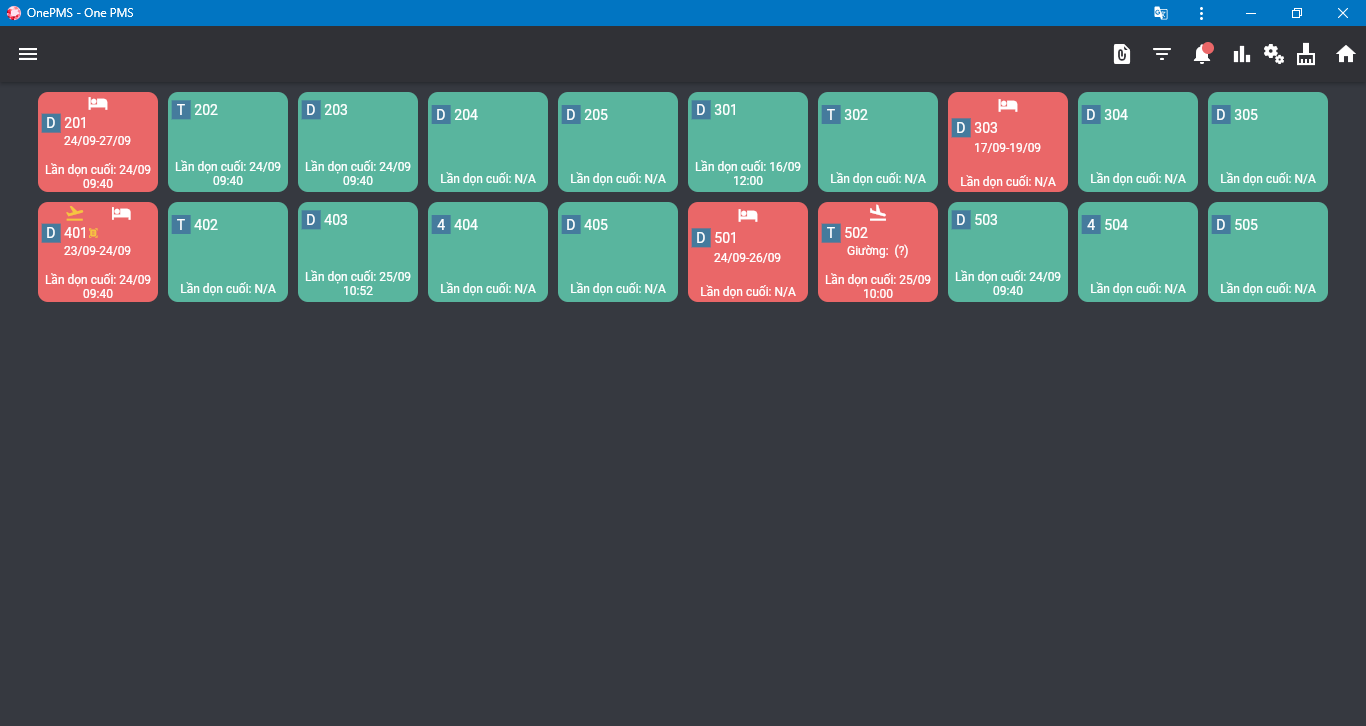Click the bed icon on room 303
The width and height of the screenshot is (1366, 726).
(1008, 105)
